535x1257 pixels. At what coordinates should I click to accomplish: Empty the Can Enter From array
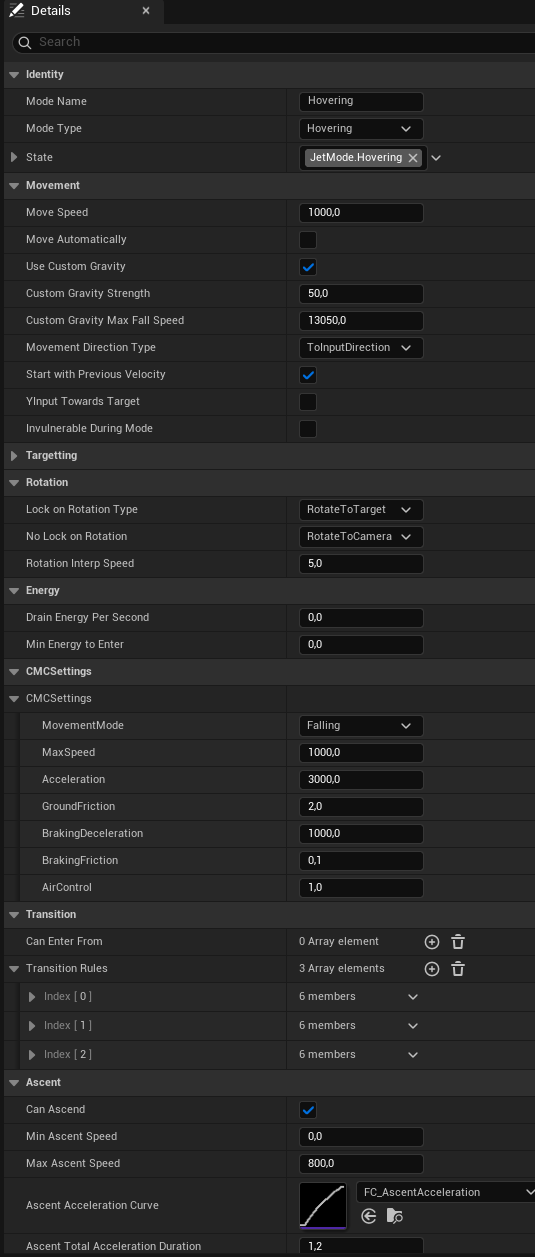point(458,942)
